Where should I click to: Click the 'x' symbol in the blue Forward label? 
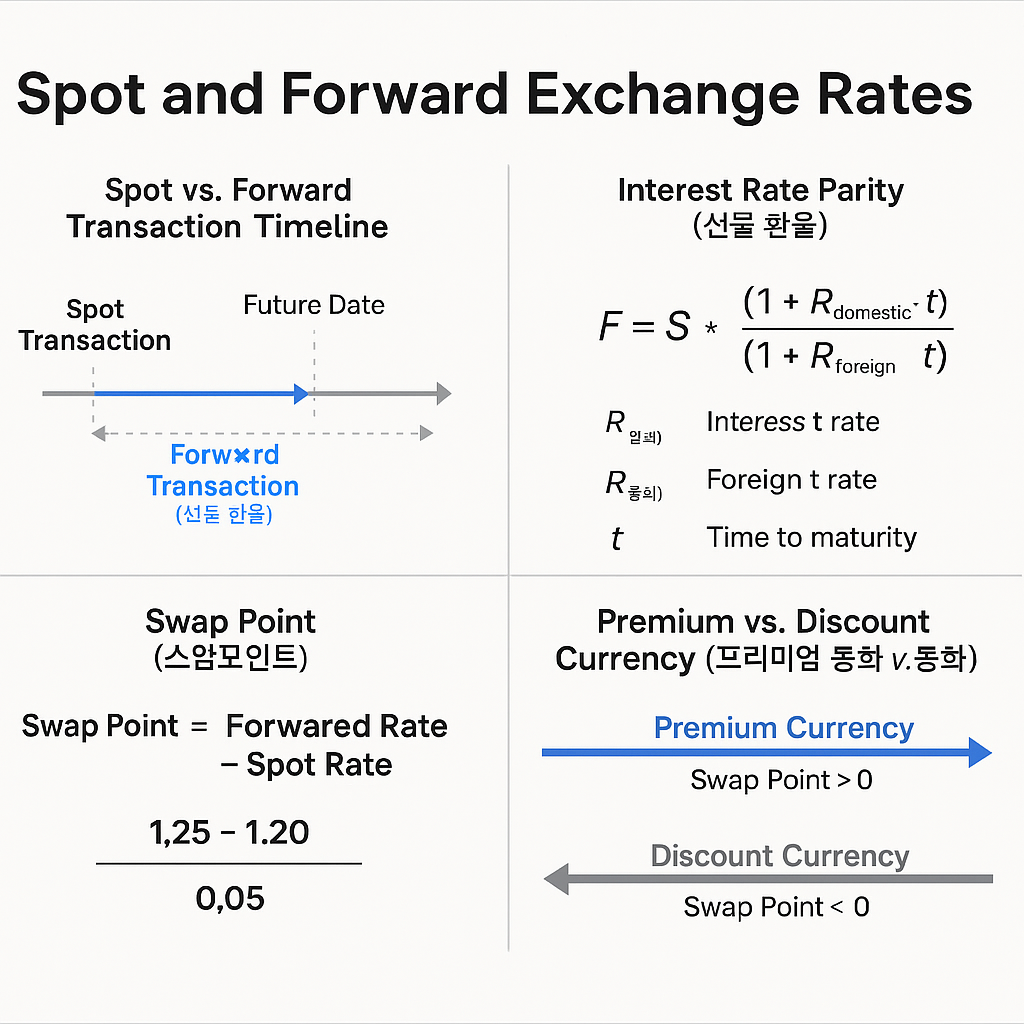[239, 456]
